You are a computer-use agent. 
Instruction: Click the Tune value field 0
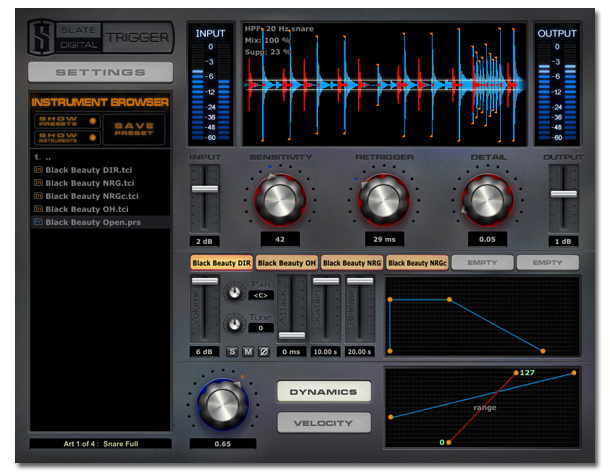[x=261, y=328]
